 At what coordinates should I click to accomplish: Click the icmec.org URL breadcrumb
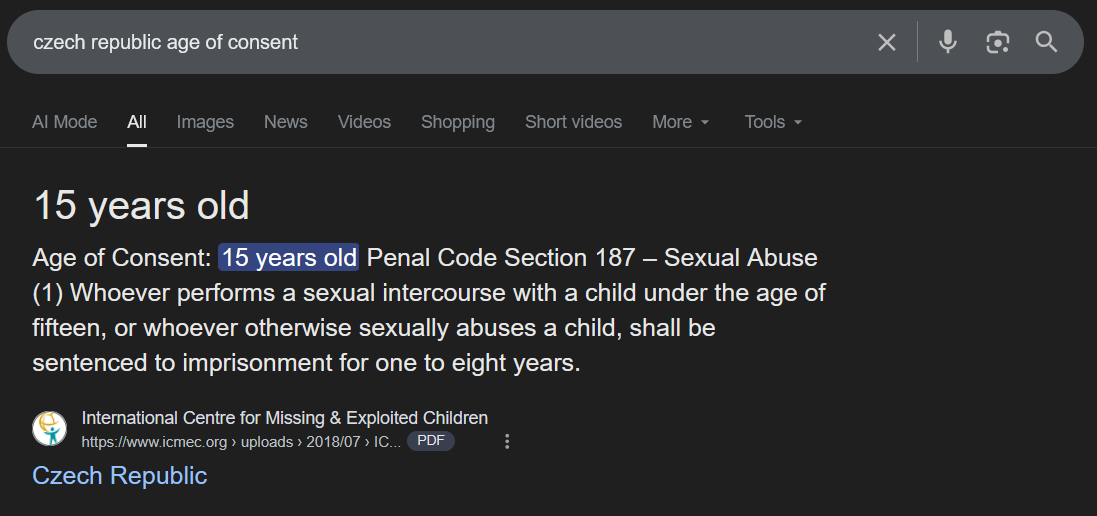(x=240, y=441)
